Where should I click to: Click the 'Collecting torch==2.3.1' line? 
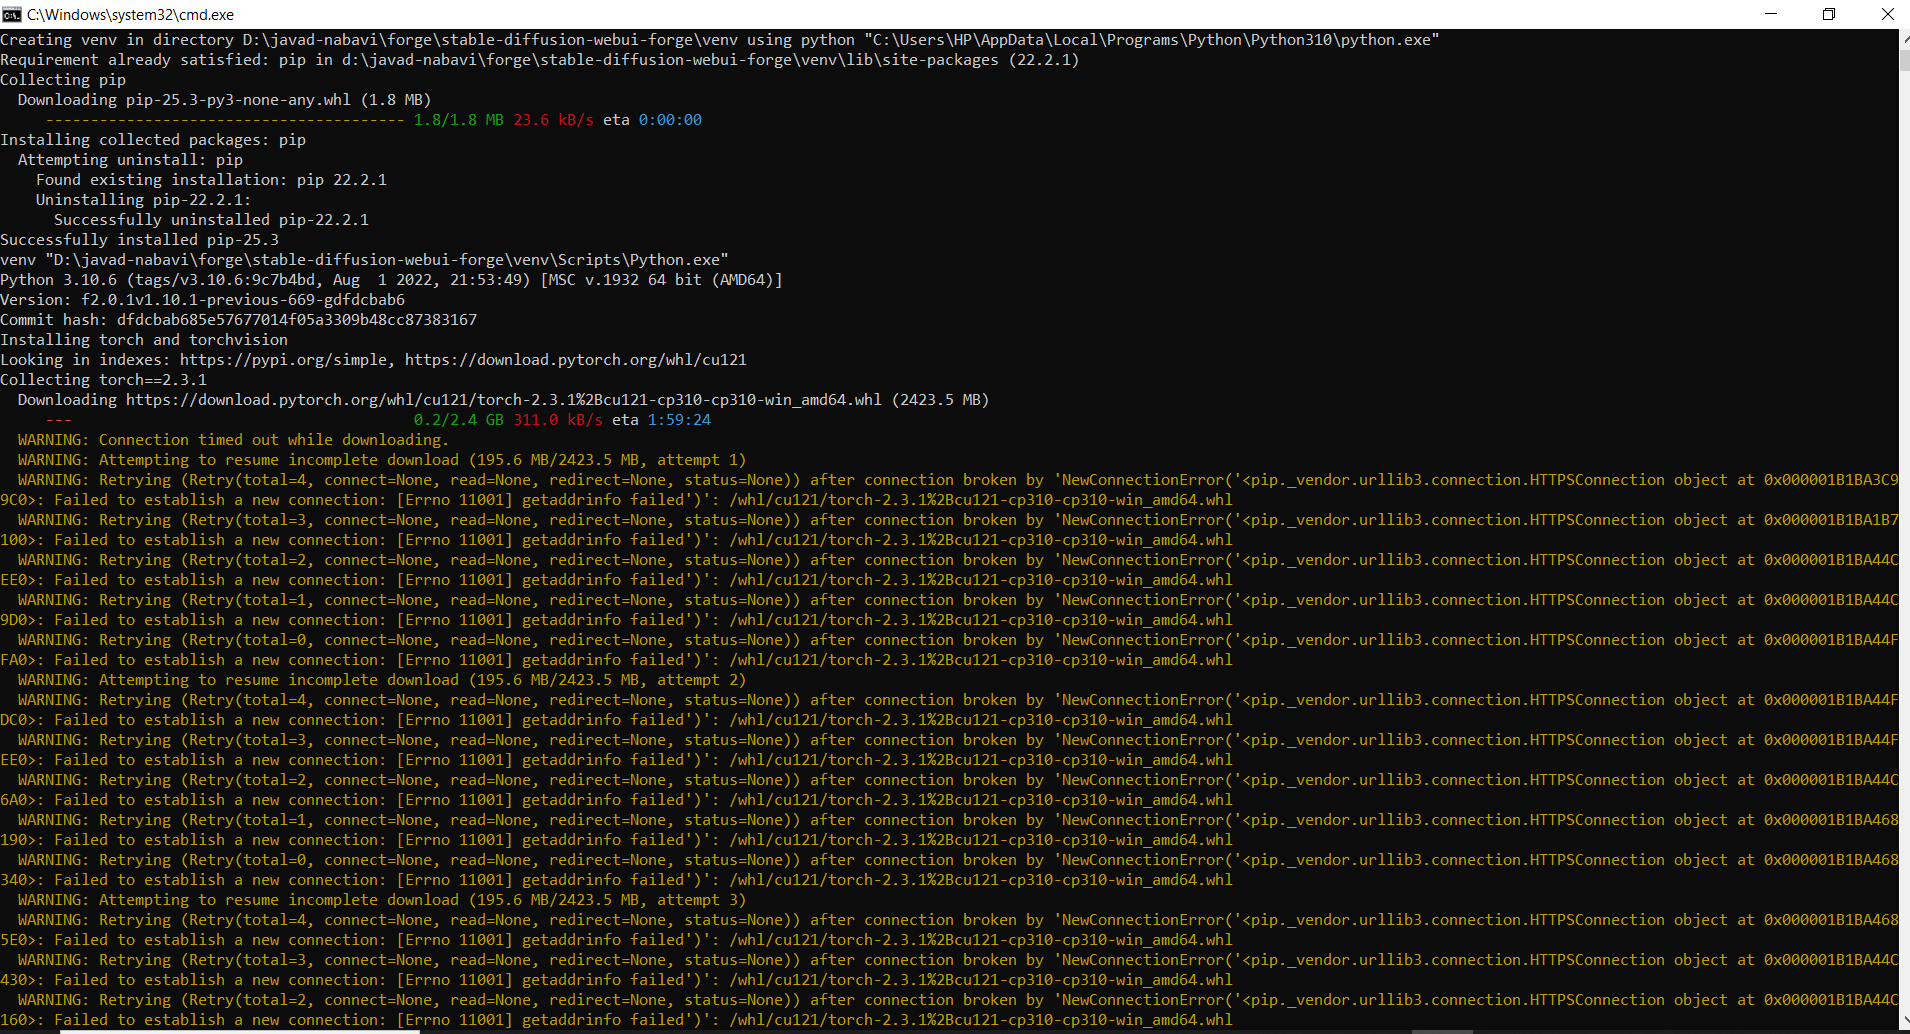coord(103,380)
